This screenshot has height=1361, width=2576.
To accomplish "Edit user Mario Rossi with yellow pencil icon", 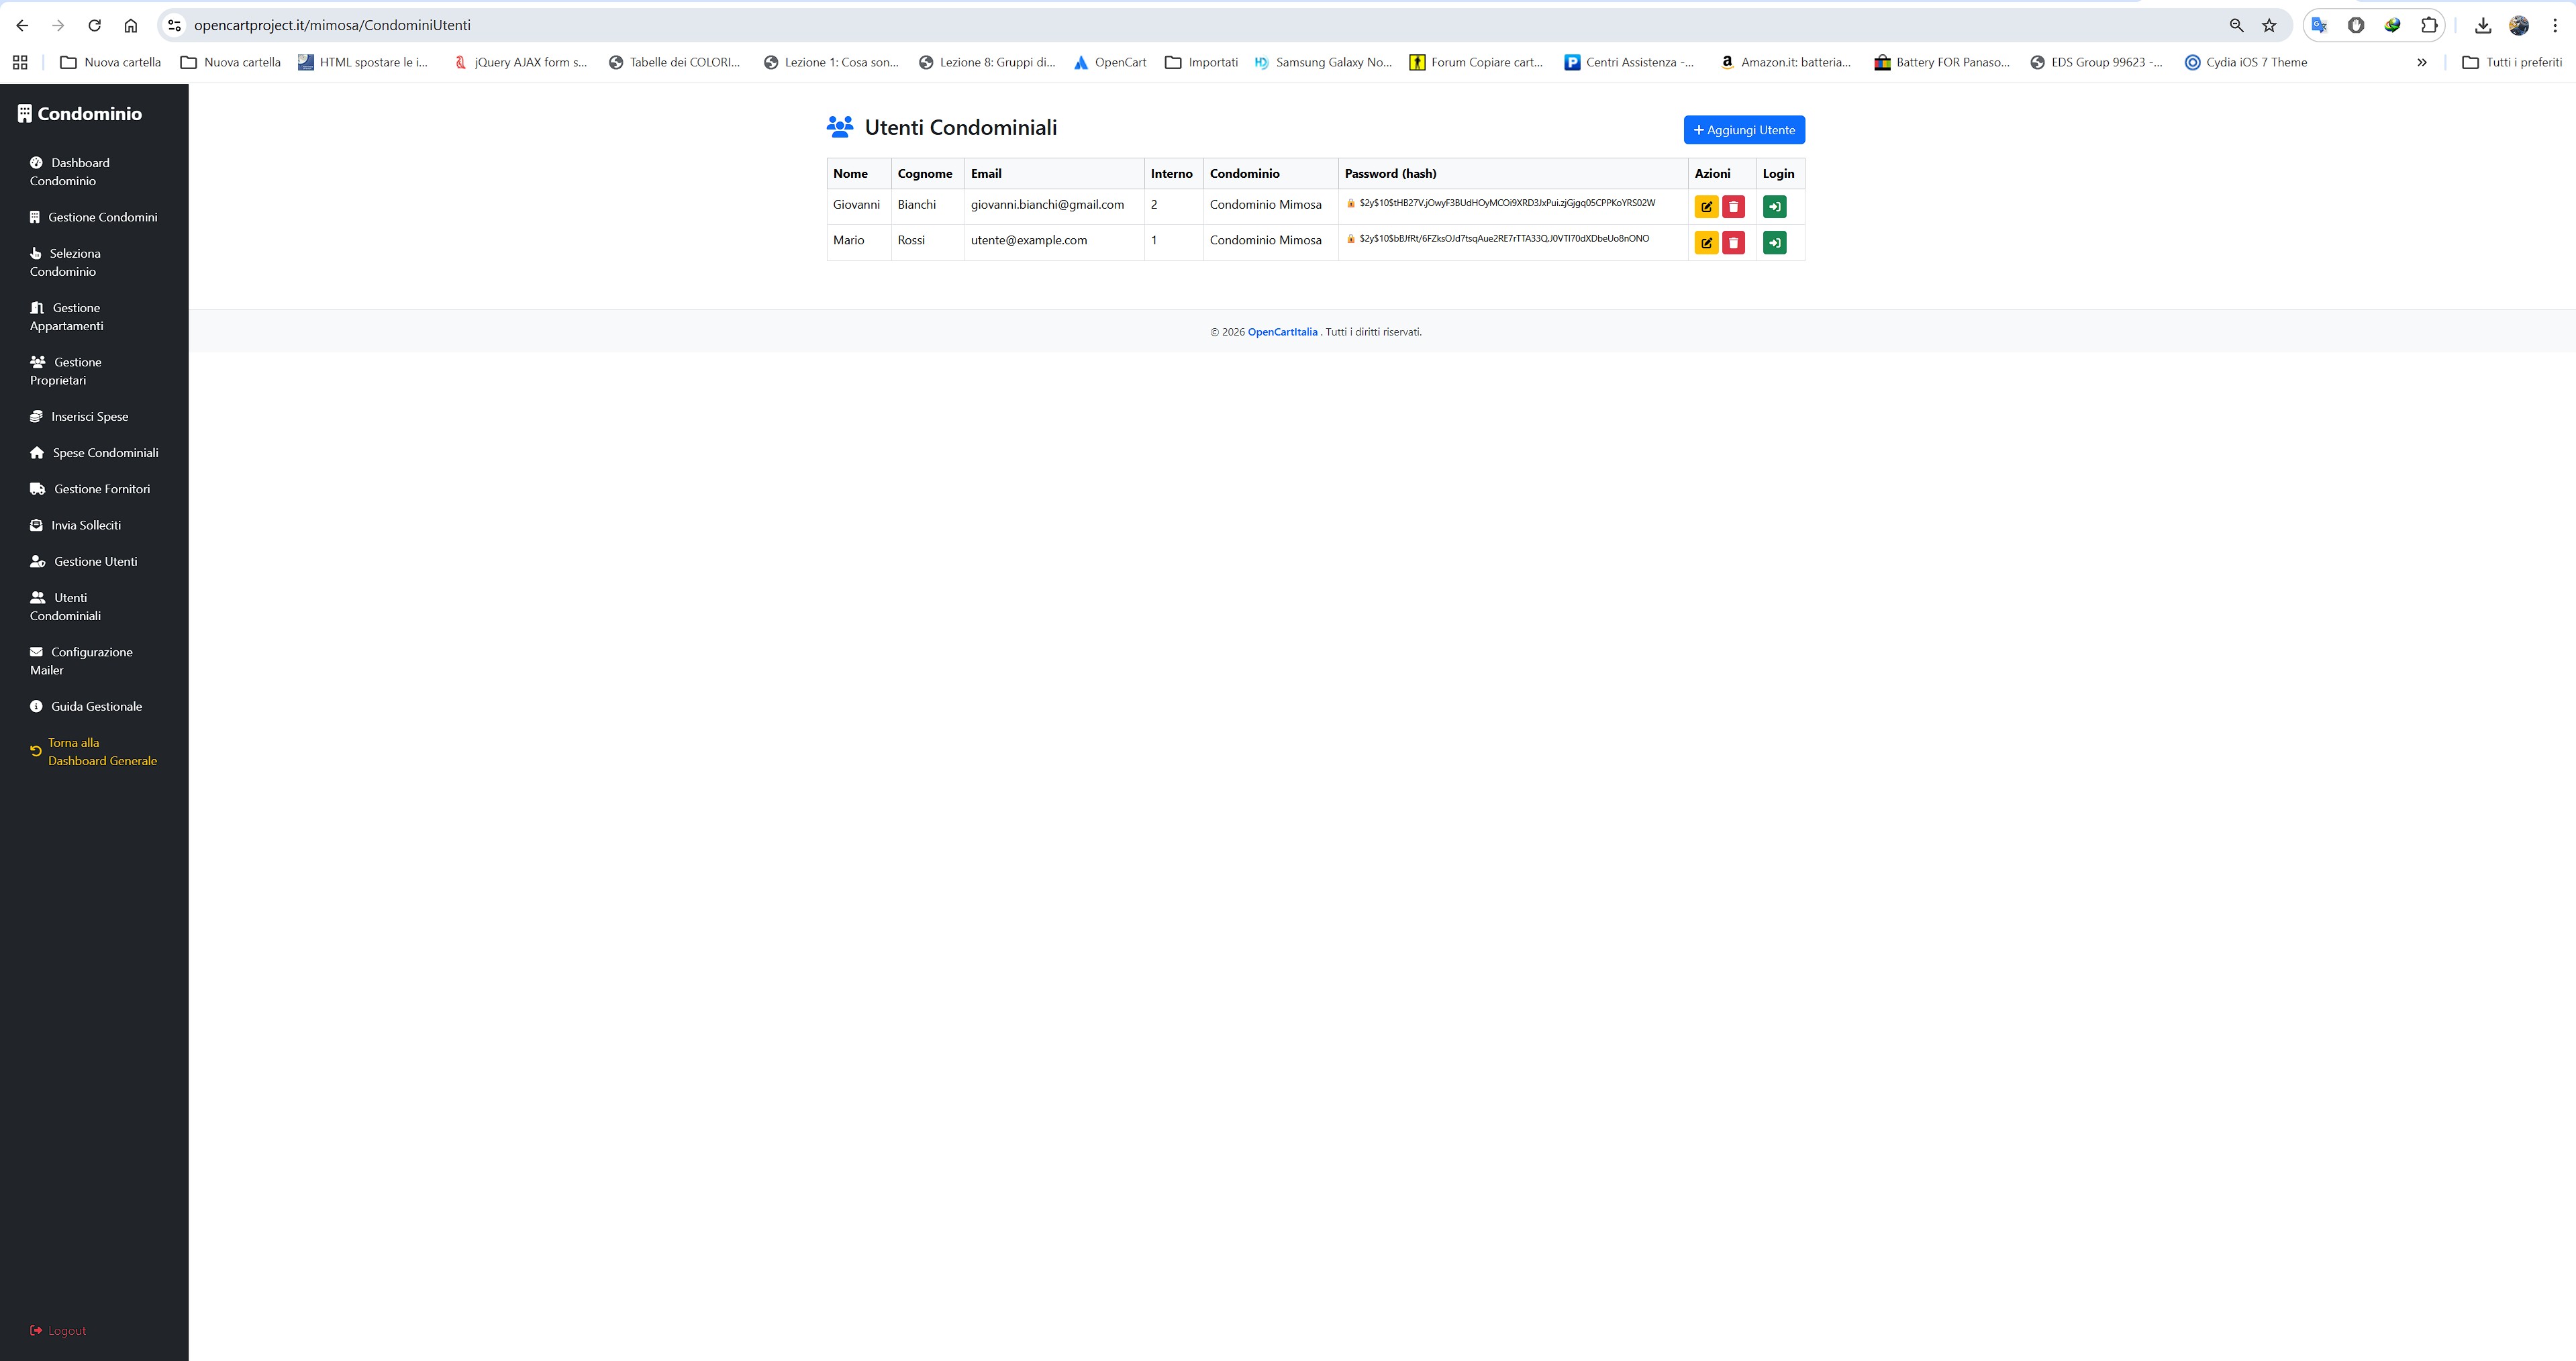I will point(1706,243).
